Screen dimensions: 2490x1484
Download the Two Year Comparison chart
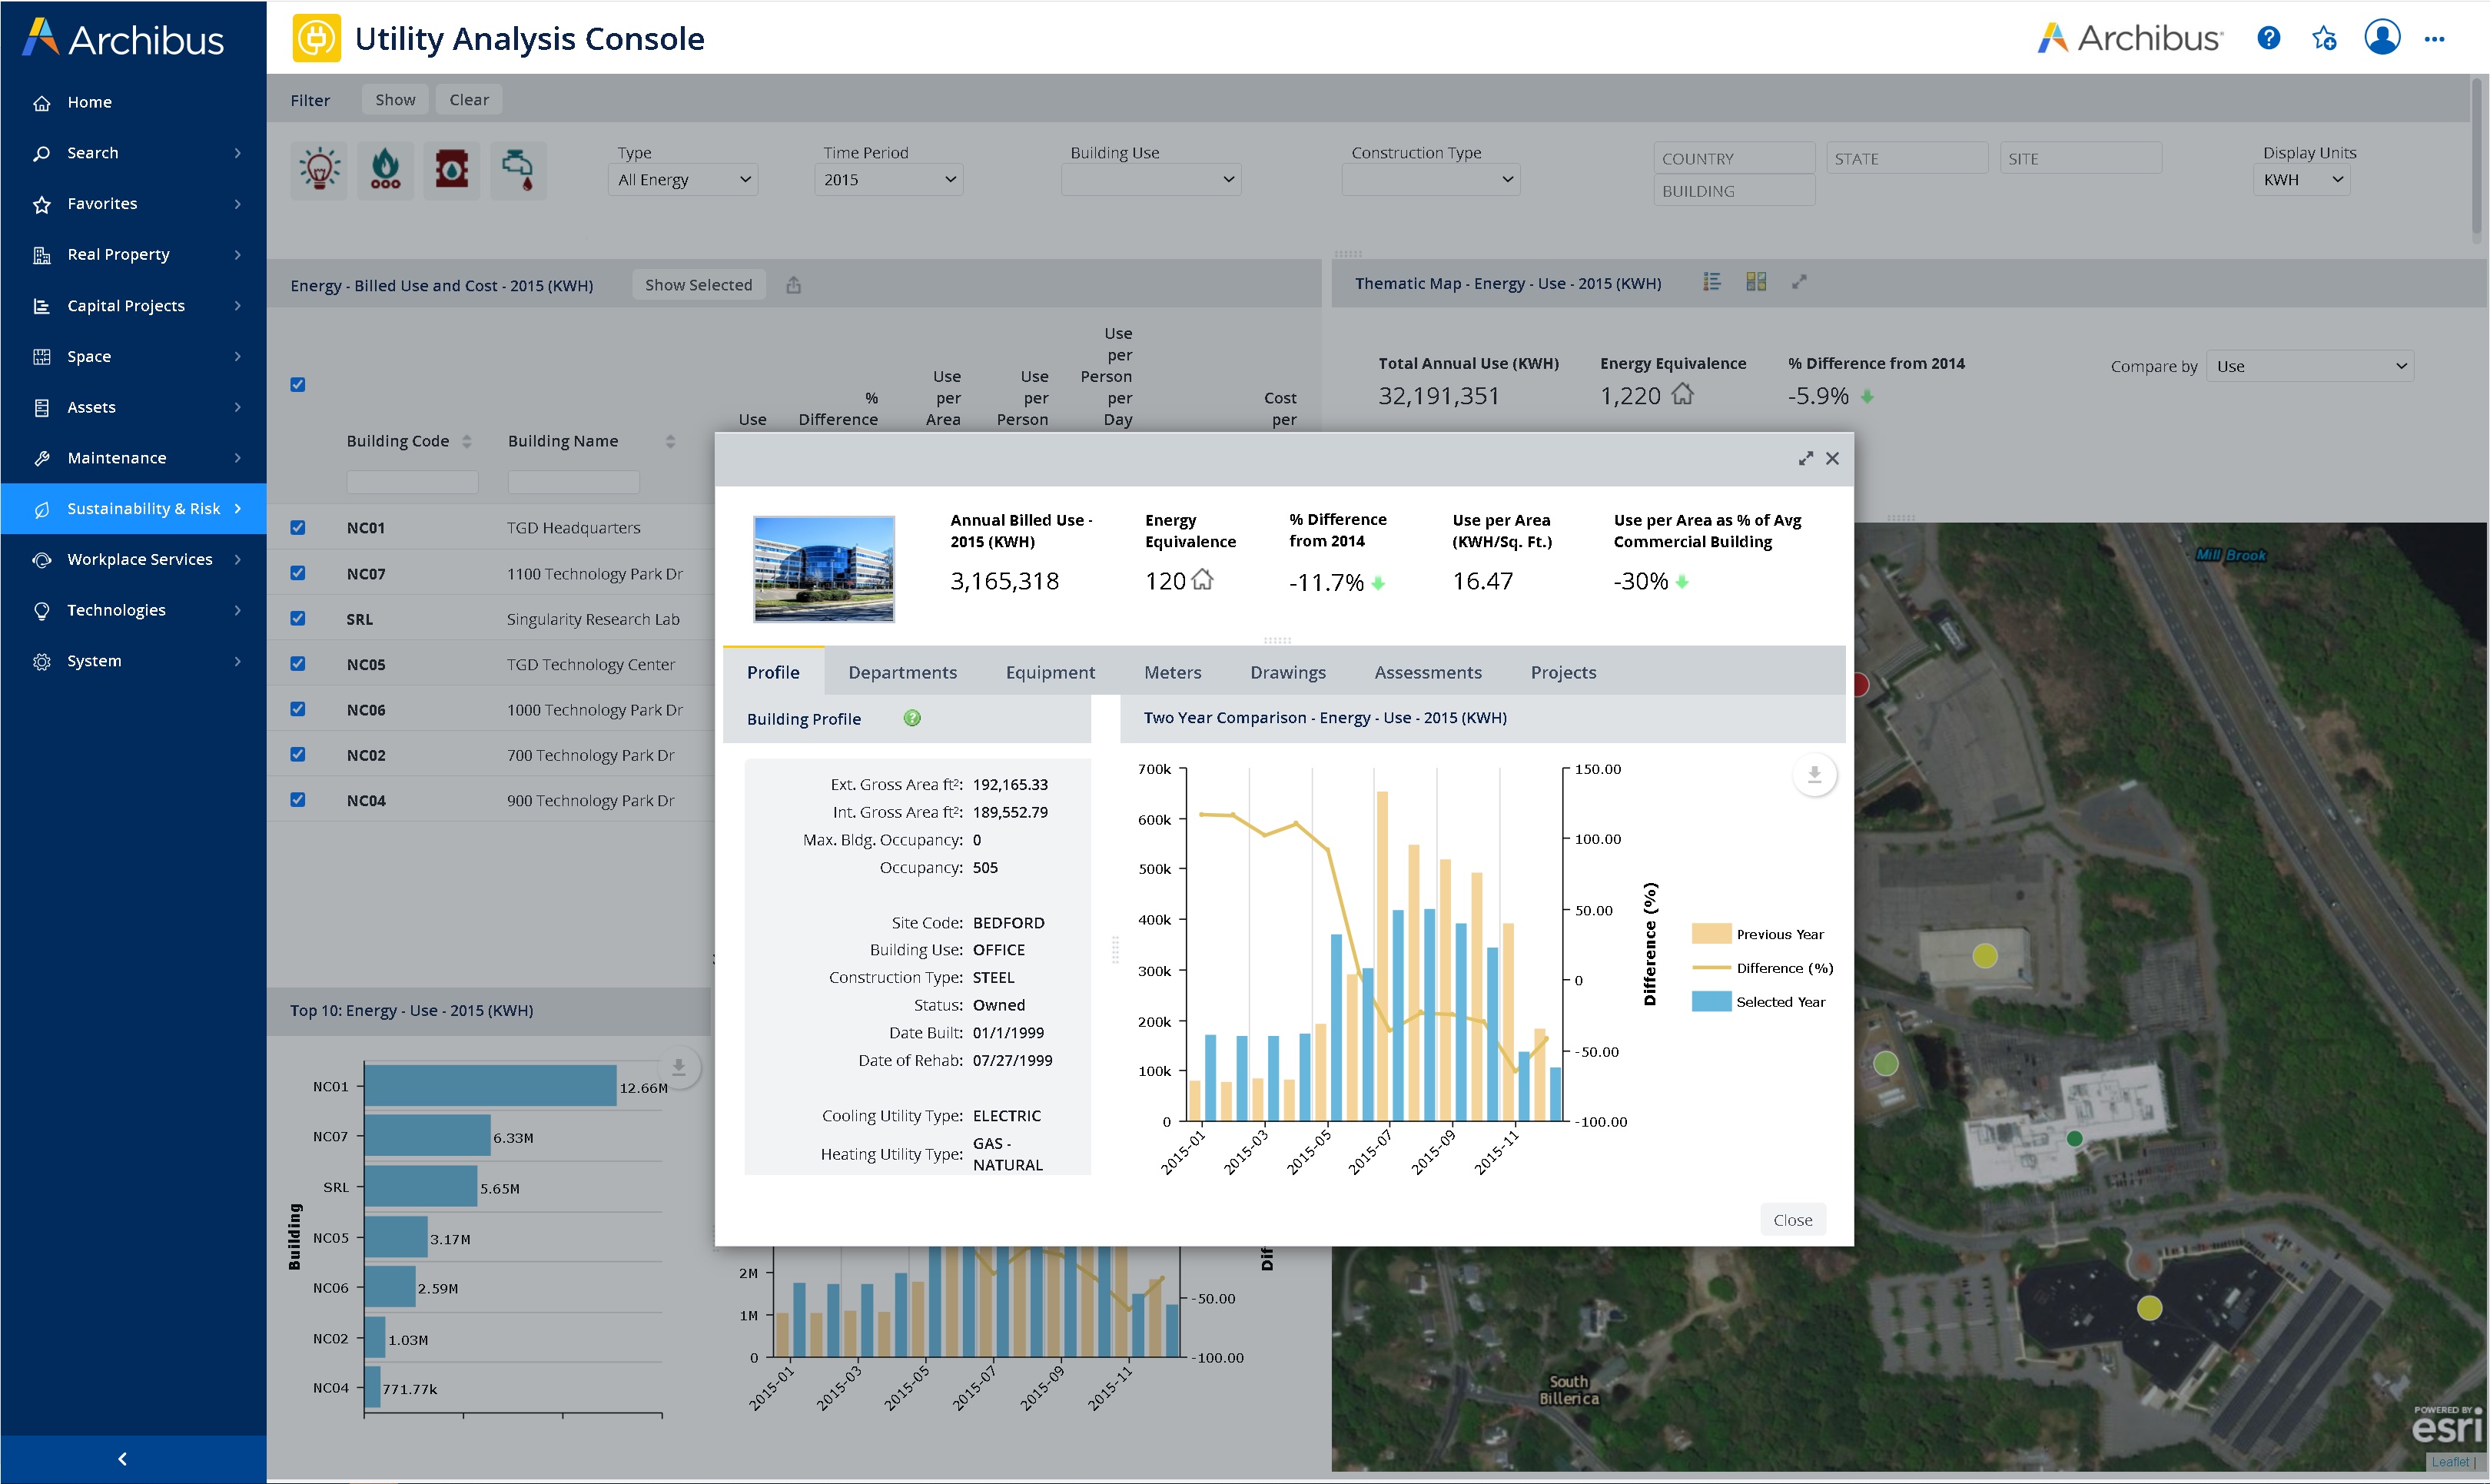[x=1815, y=774]
